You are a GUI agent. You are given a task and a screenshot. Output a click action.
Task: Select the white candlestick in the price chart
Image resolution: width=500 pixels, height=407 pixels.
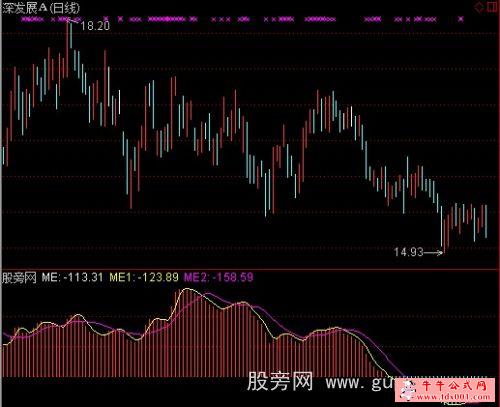[x=119, y=103]
